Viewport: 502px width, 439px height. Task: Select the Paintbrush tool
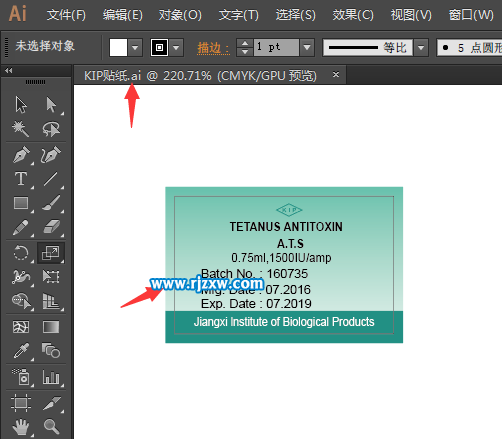click(x=51, y=203)
